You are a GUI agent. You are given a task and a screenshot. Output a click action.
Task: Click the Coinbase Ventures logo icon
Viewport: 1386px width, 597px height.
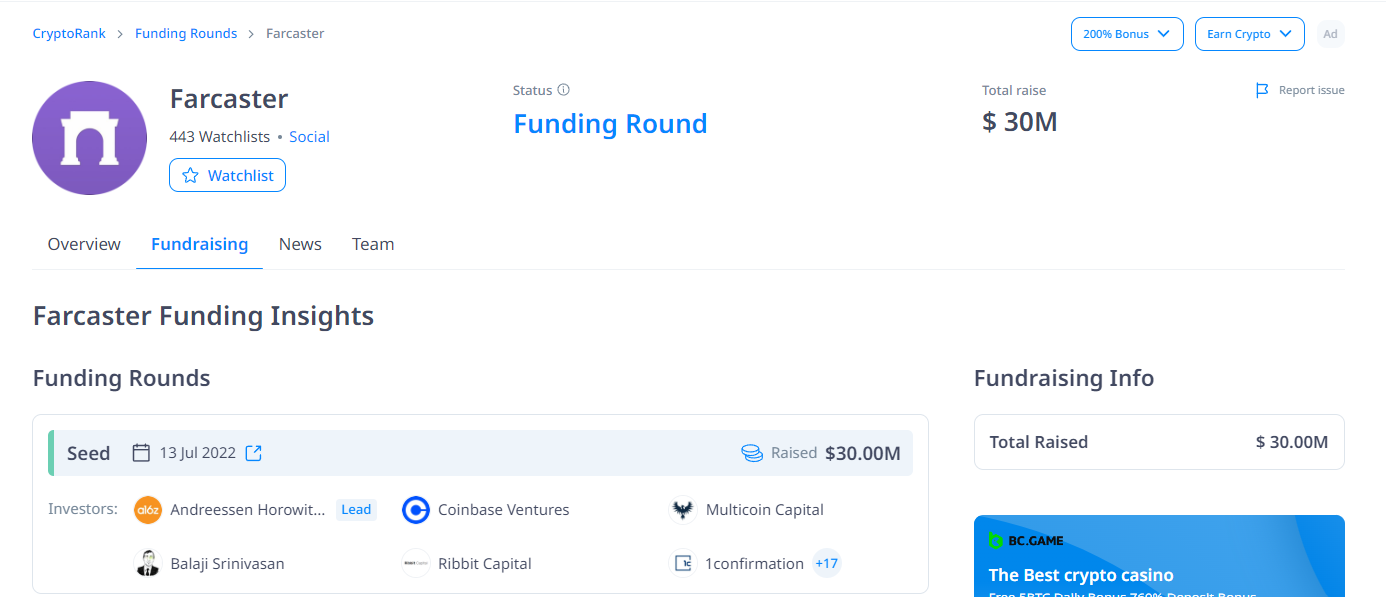coord(416,510)
